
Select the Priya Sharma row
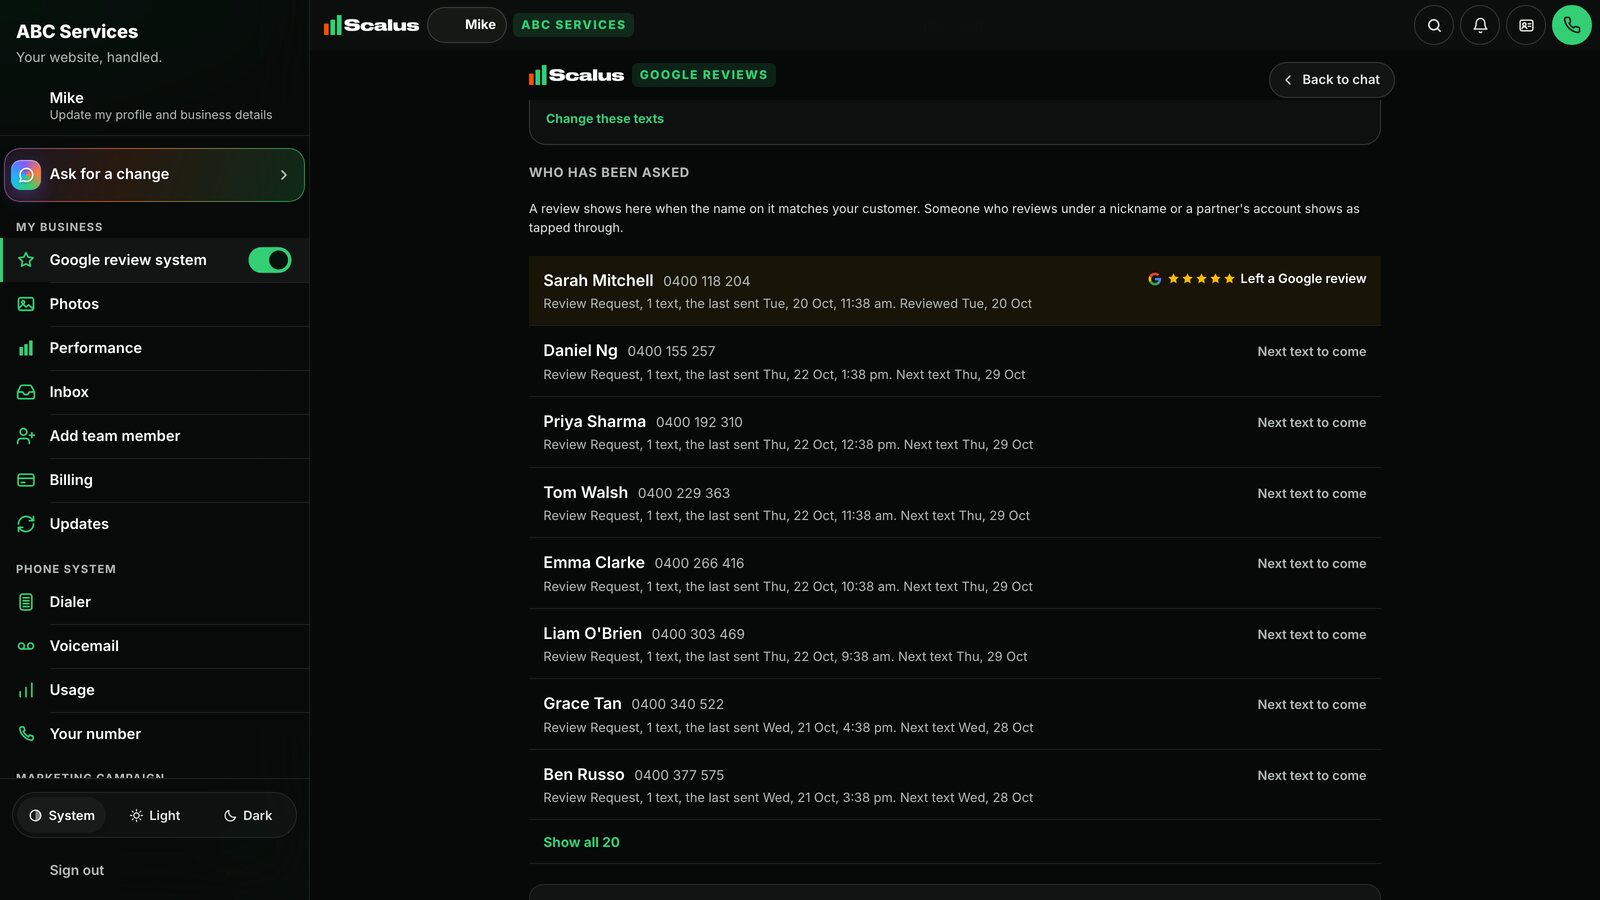[x=954, y=432]
